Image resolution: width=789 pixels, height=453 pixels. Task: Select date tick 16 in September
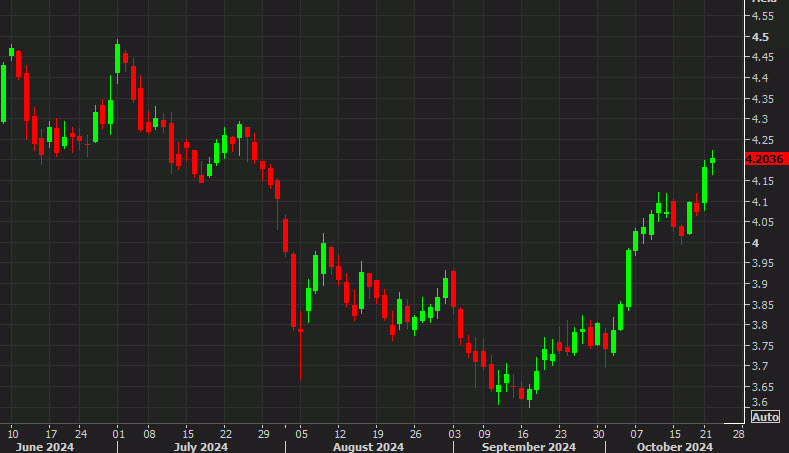pyautogui.click(x=523, y=434)
